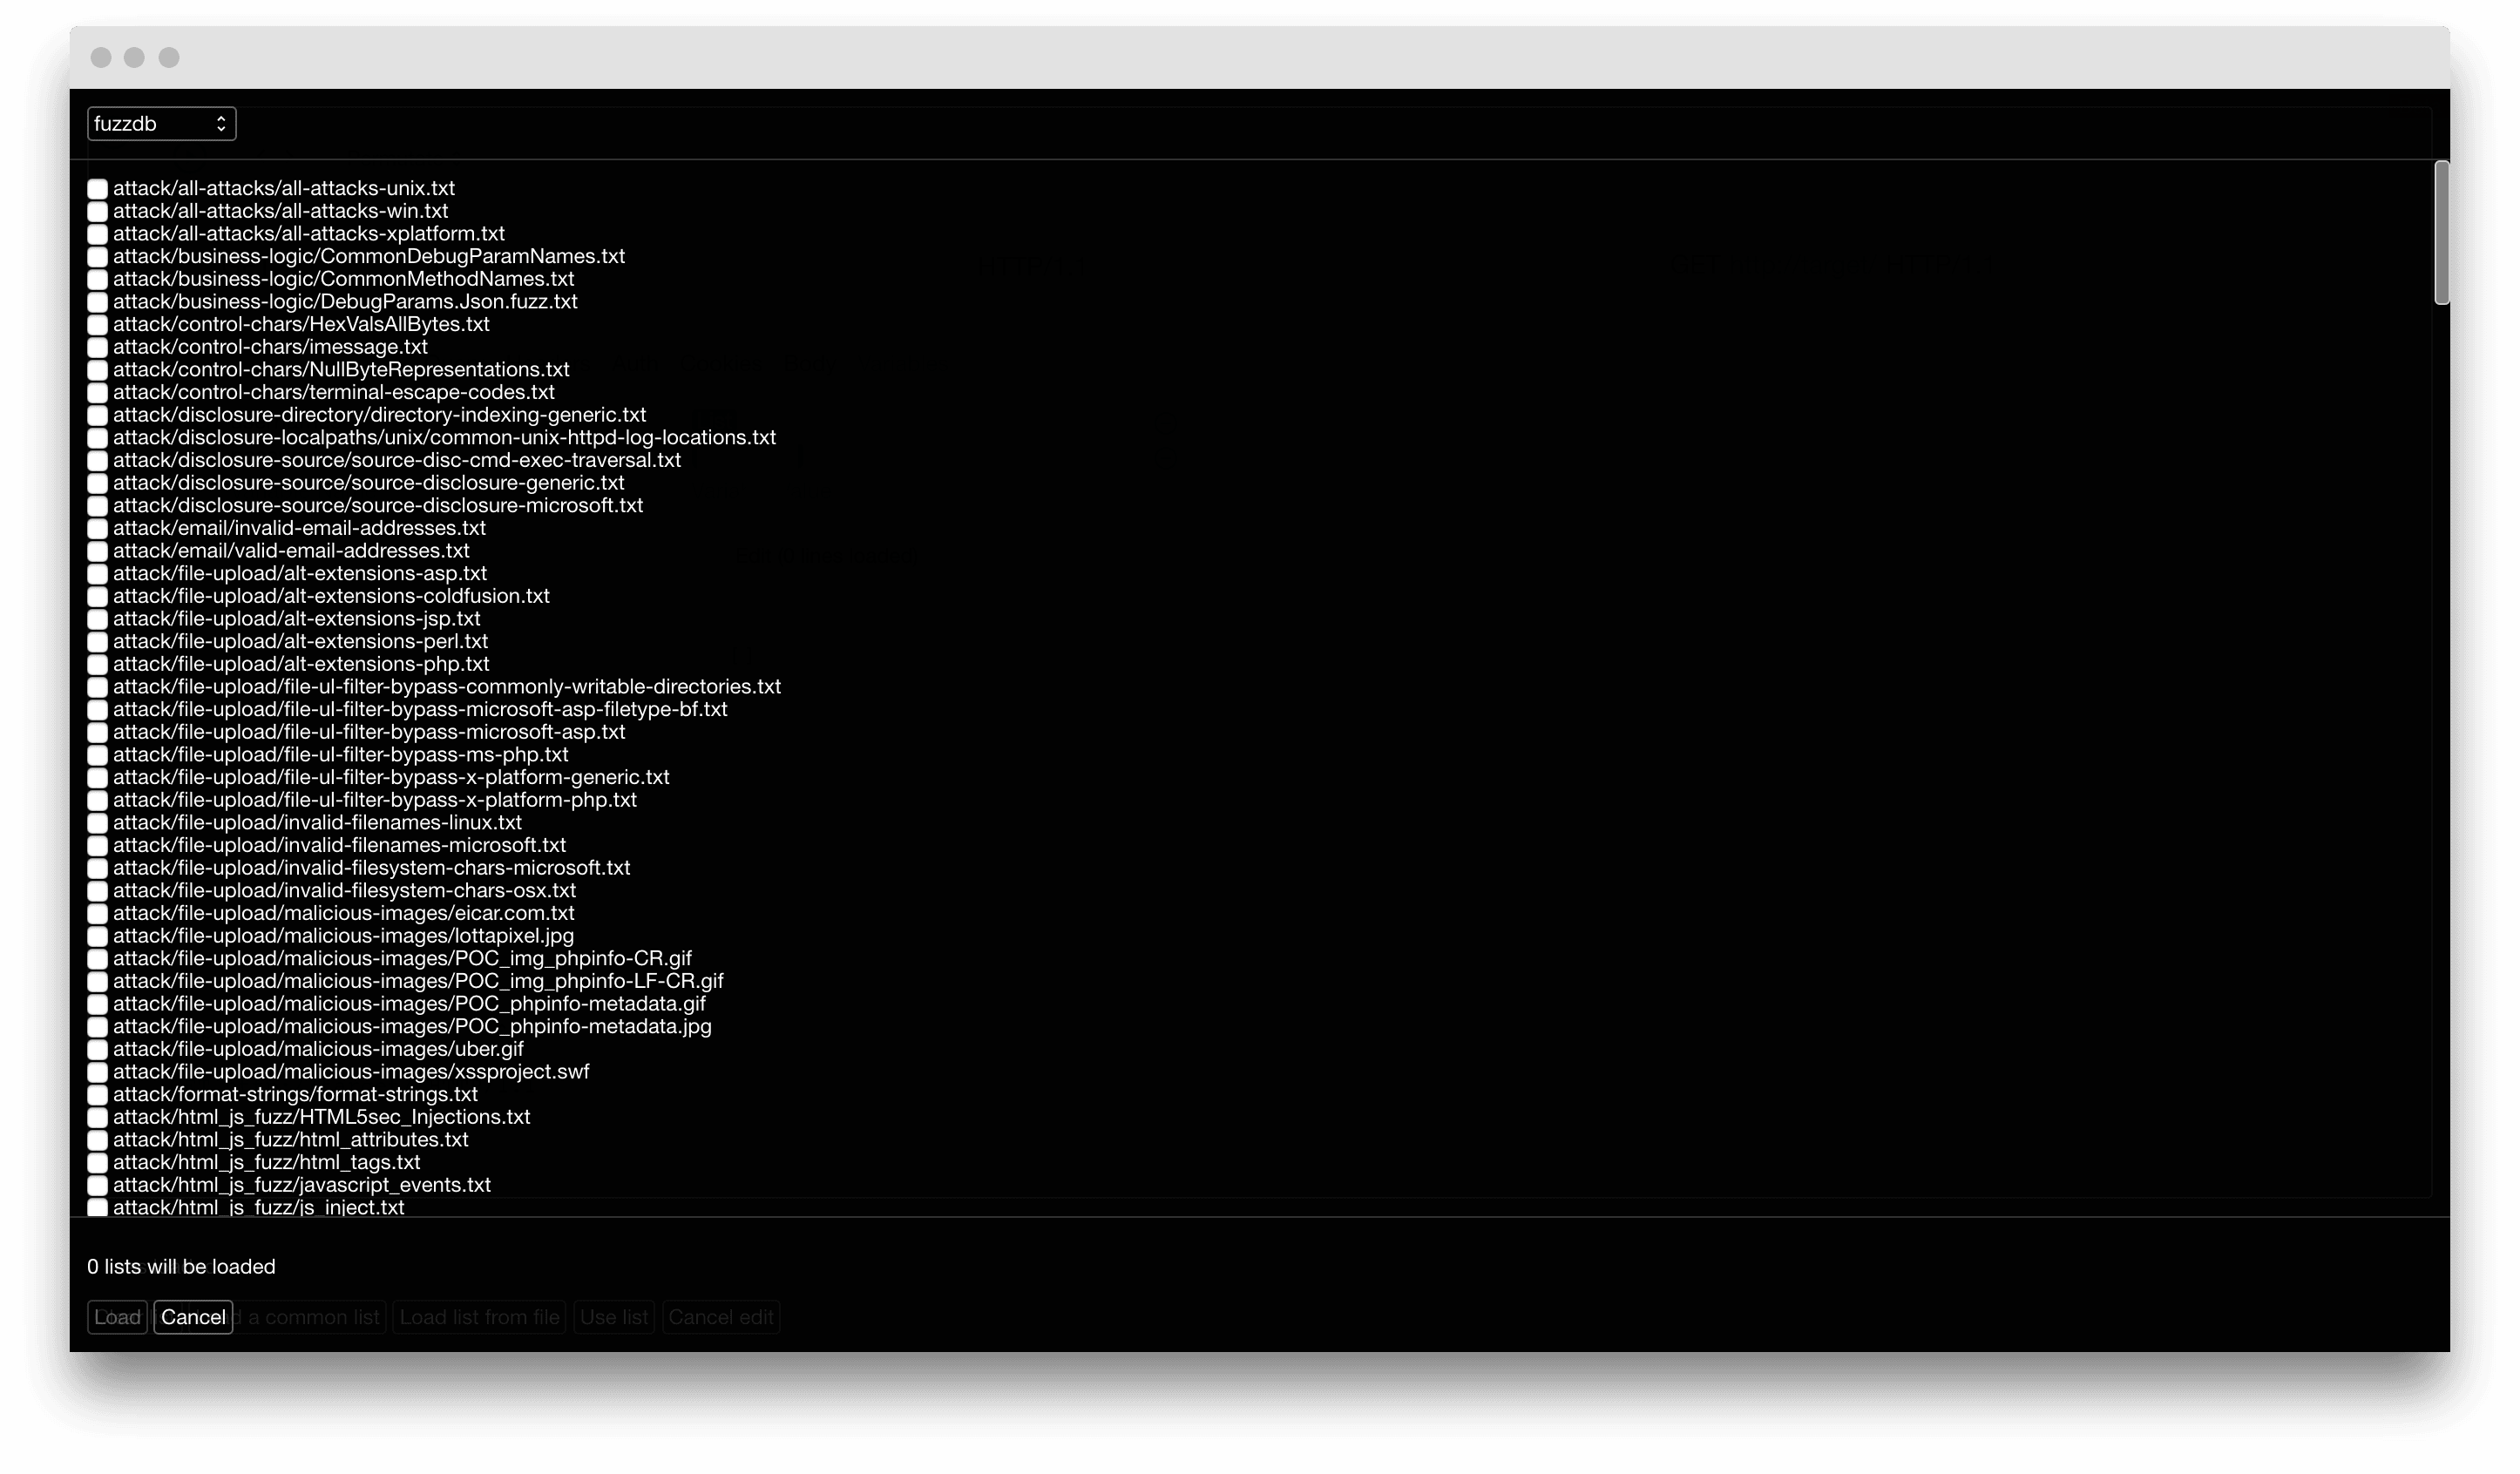Screen dimensions: 2520x1474
Task: Click the window close traffic-light button
Action: point(101,57)
